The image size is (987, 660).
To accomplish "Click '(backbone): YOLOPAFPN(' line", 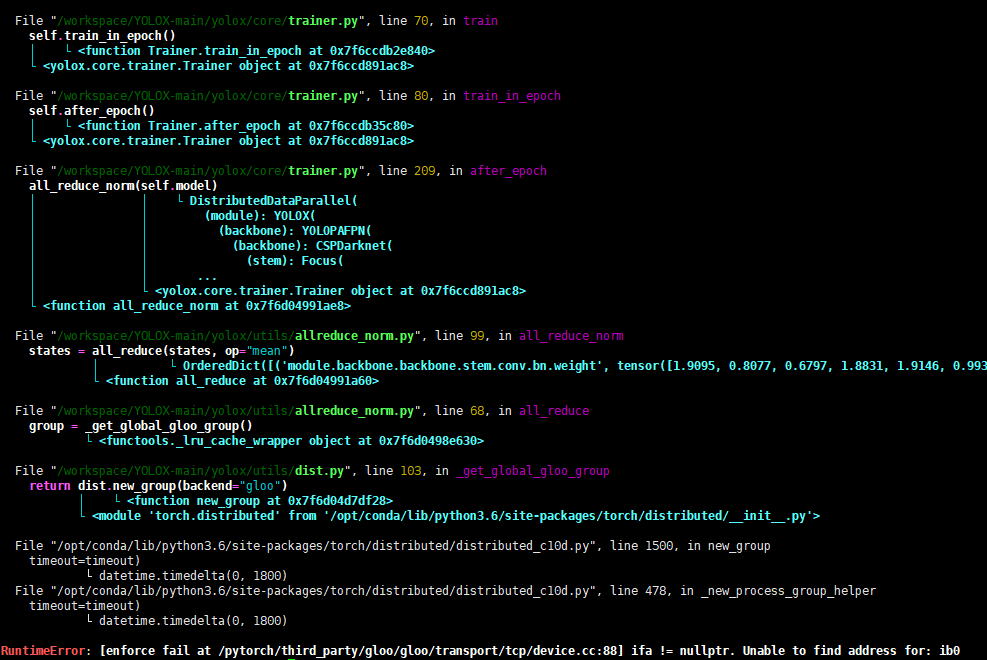I will click(295, 231).
